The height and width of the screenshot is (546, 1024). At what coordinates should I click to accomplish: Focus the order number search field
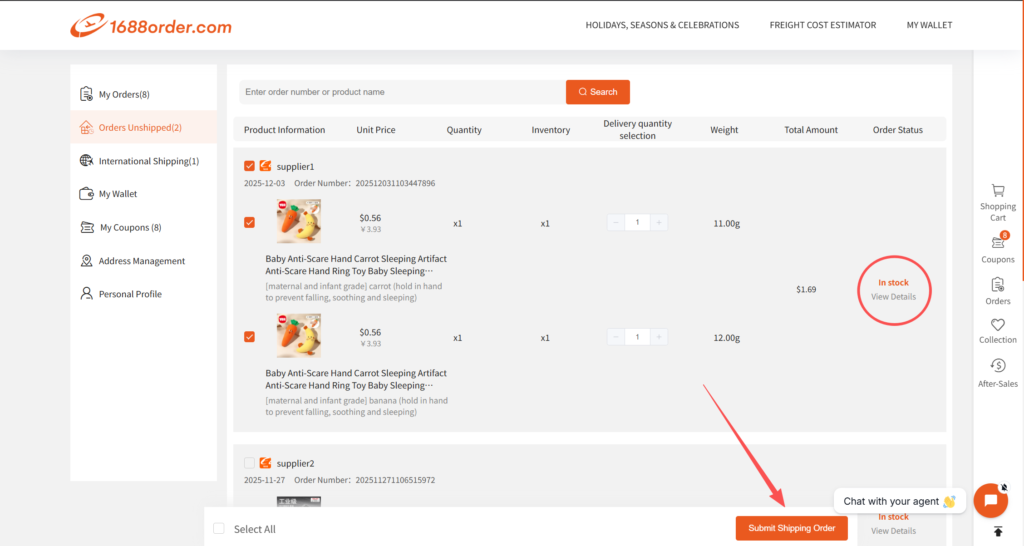tap(402, 92)
